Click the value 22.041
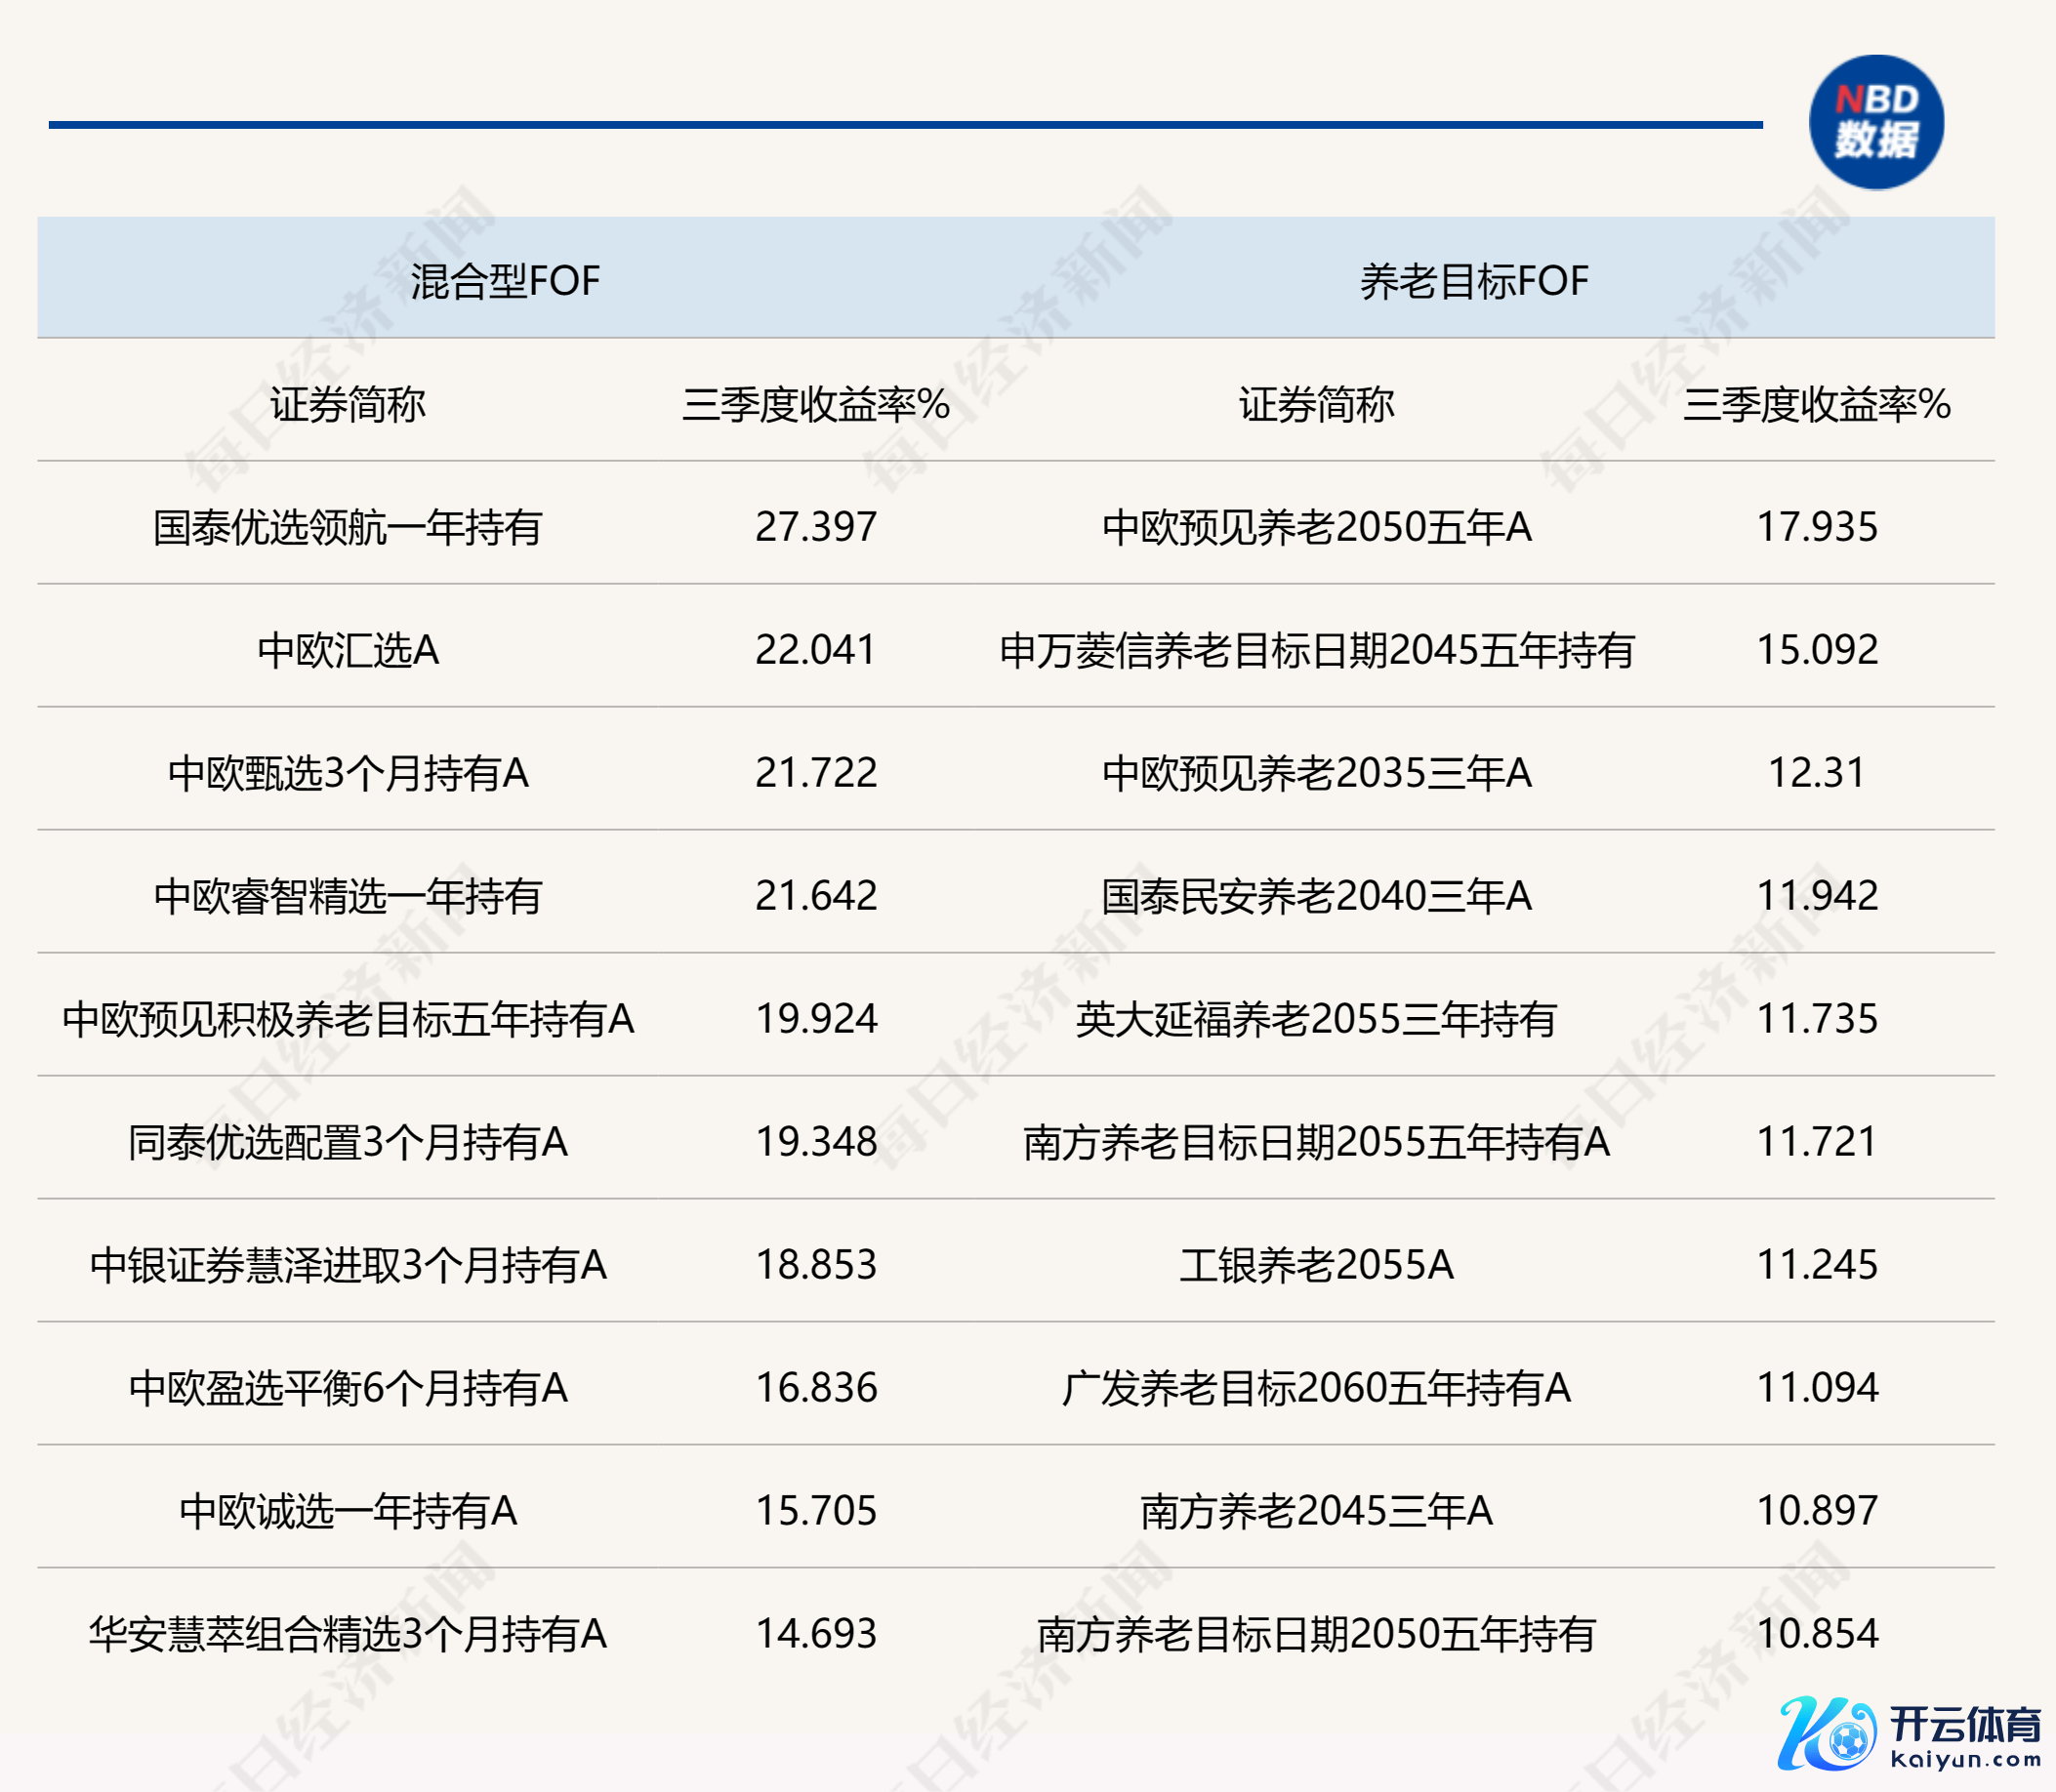The width and height of the screenshot is (2056, 1792). pyautogui.click(x=816, y=650)
